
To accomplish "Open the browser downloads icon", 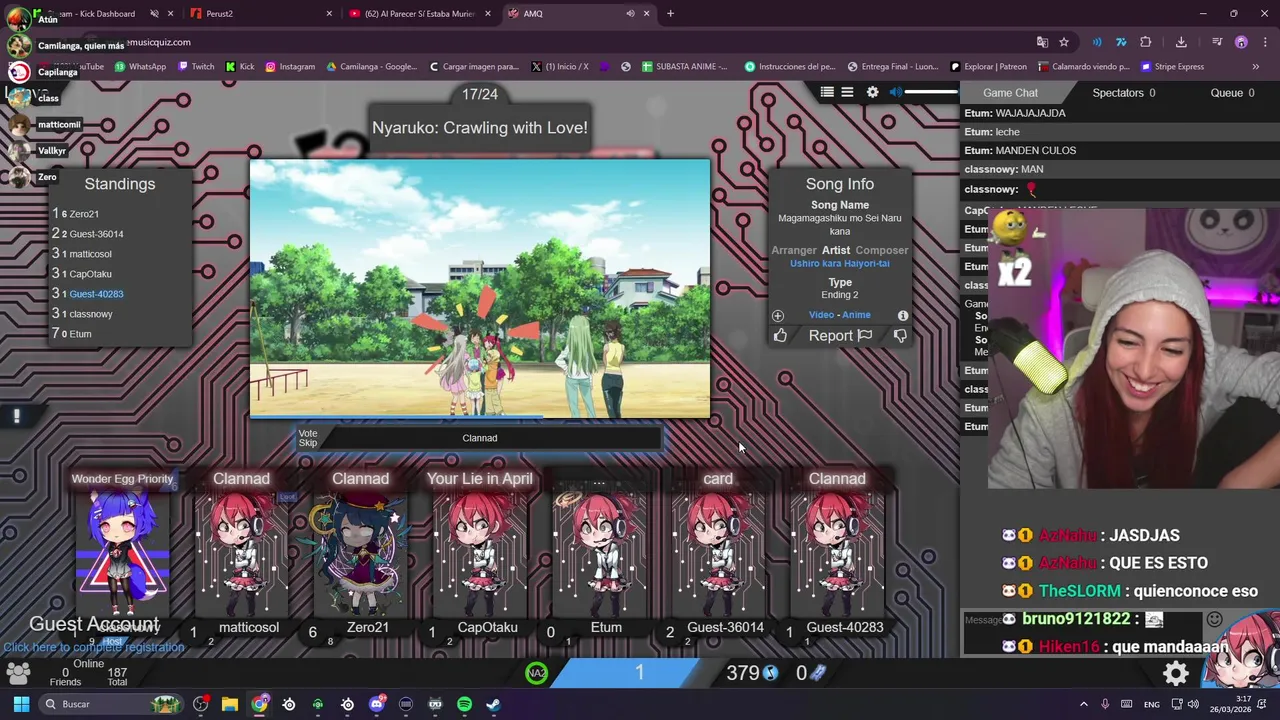I will (1181, 42).
